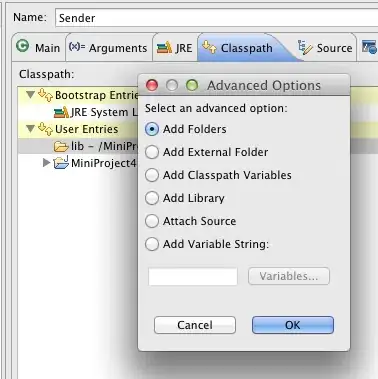Viewport: 378px width, 379px height.
Task: Confirm with the OK button
Action: (x=293, y=325)
